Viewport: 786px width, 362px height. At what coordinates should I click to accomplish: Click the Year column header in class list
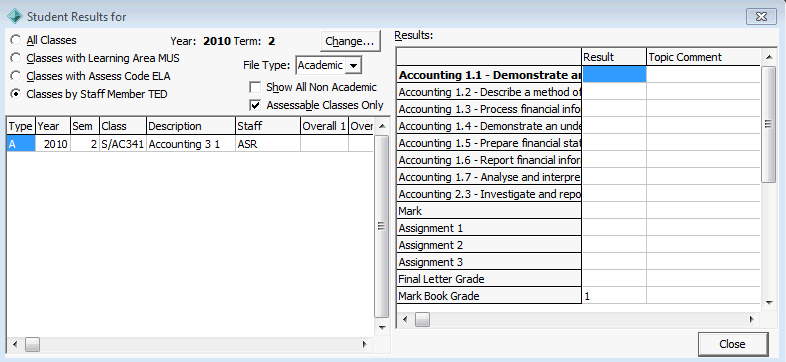[x=53, y=126]
